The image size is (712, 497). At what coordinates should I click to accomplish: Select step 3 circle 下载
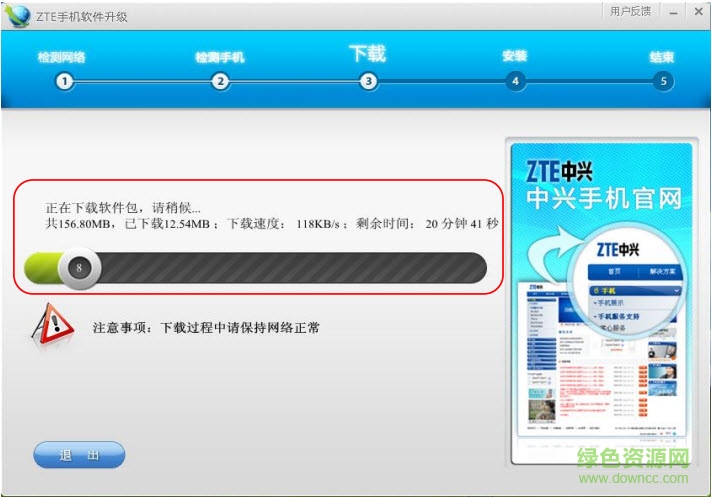[368, 82]
